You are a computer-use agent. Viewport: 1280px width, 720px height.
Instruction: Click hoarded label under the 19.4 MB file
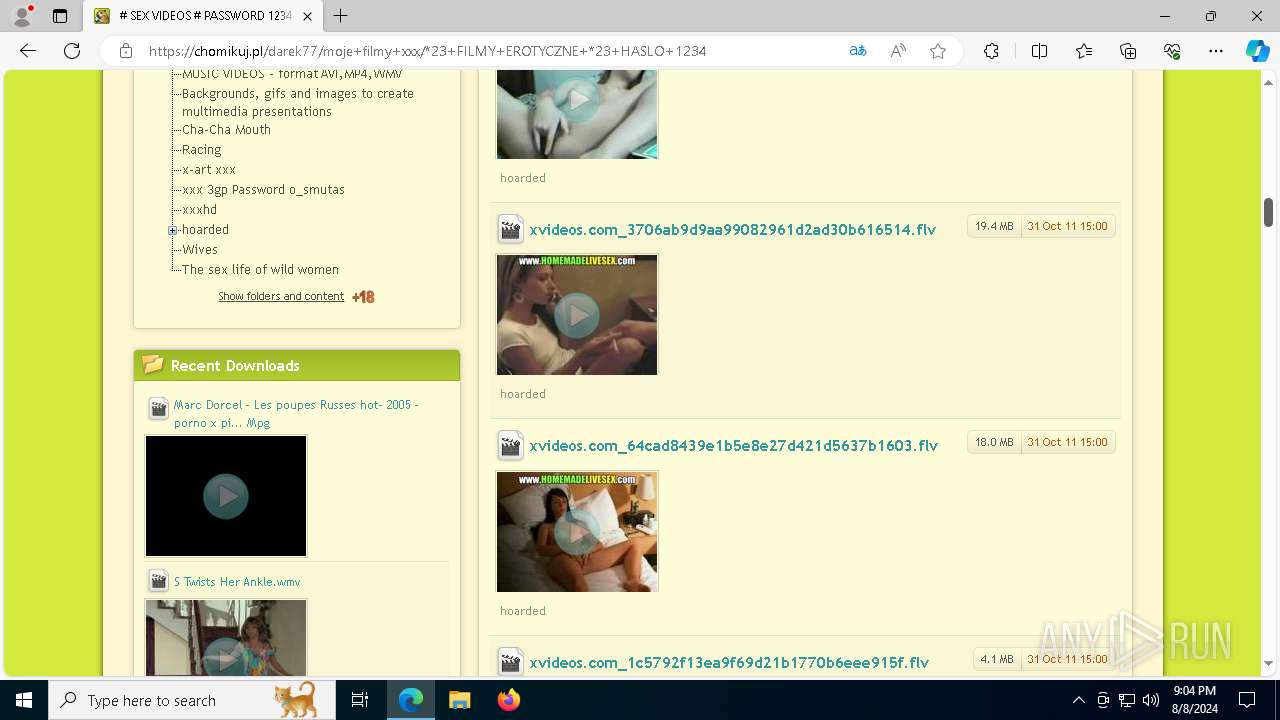click(x=523, y=394)
